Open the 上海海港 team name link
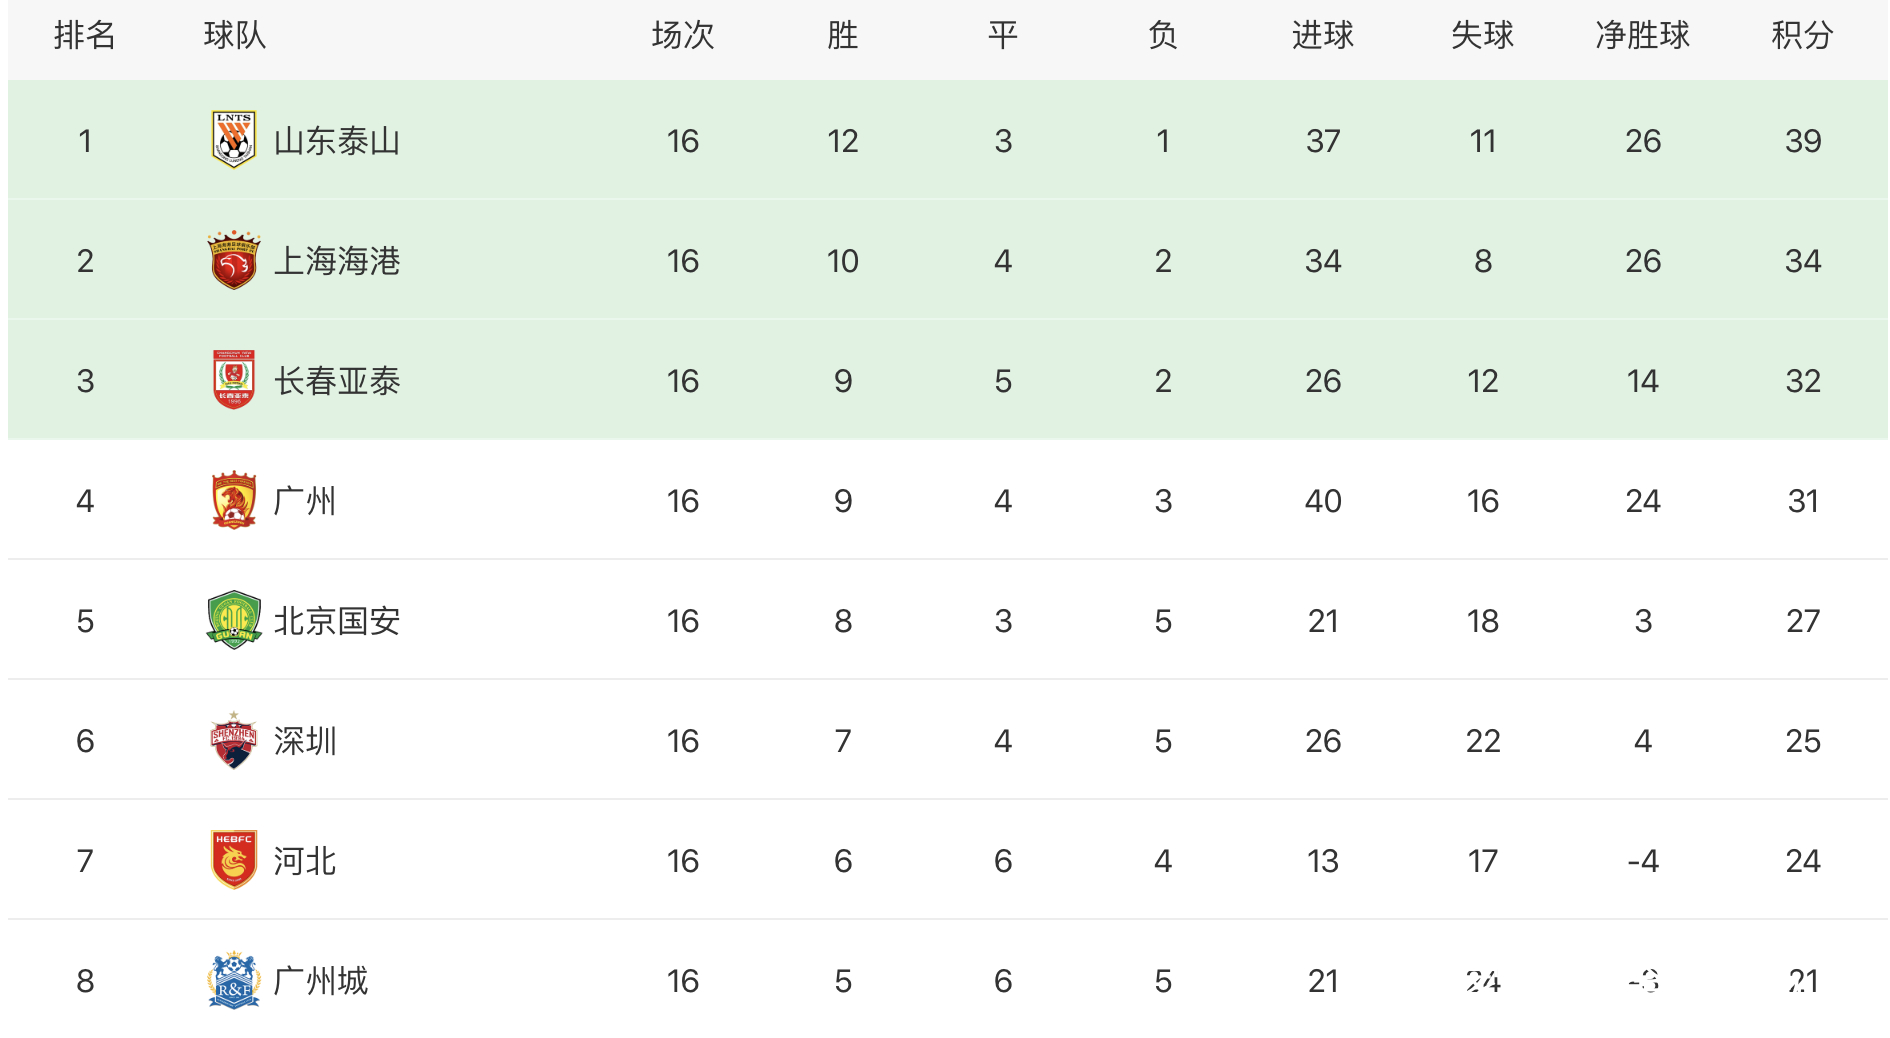Image resolution: width=1890 pixels, height=1038 pixels. (337, 261)
